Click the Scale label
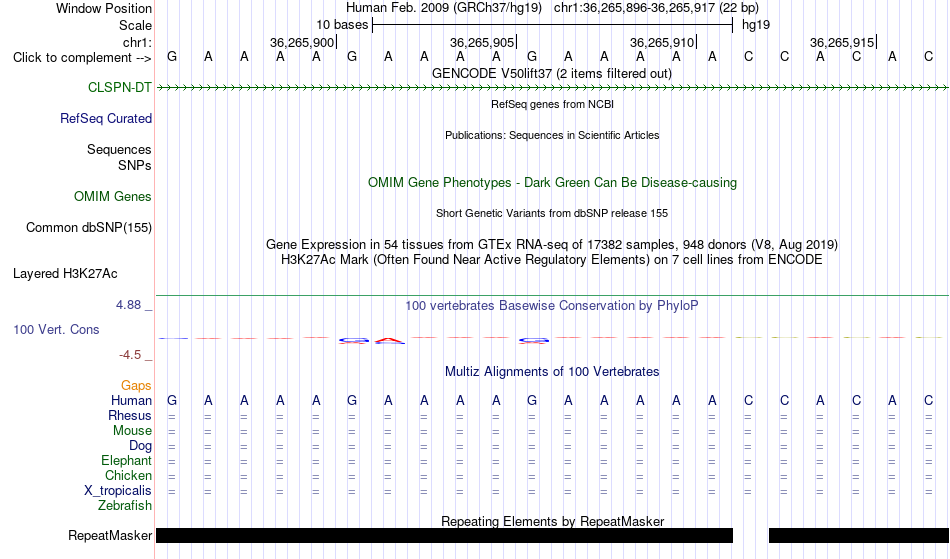950x559 pixels. [x=135, y=25]
